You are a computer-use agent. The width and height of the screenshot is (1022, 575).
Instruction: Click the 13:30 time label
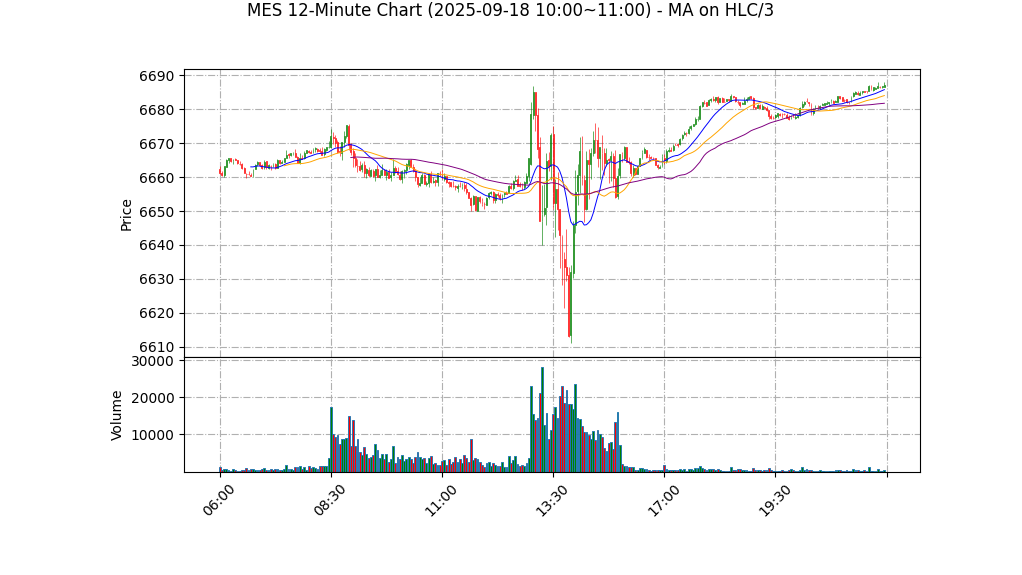pyautogui.click(x=551, y=501)
